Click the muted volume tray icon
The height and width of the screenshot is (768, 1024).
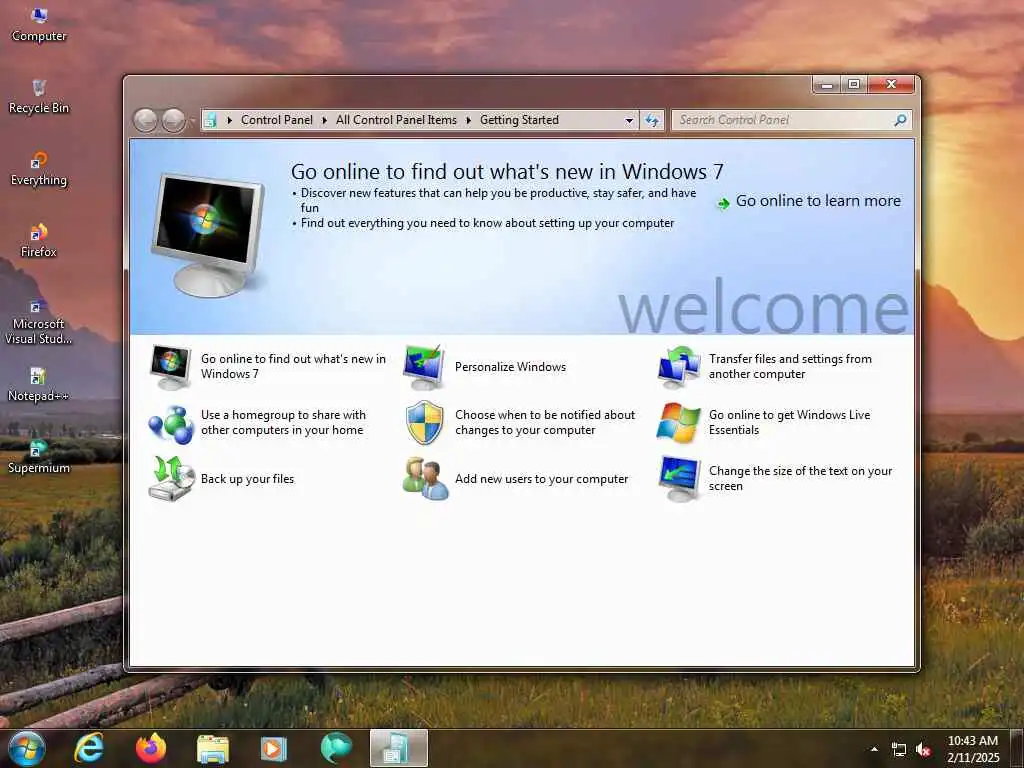[923, 749]
